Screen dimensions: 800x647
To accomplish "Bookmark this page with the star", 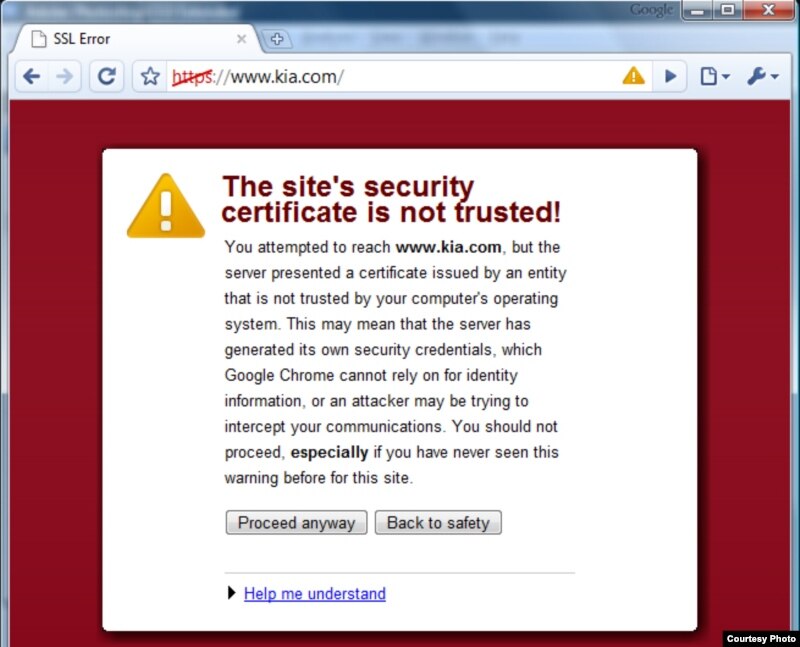I will coord(150,77).
